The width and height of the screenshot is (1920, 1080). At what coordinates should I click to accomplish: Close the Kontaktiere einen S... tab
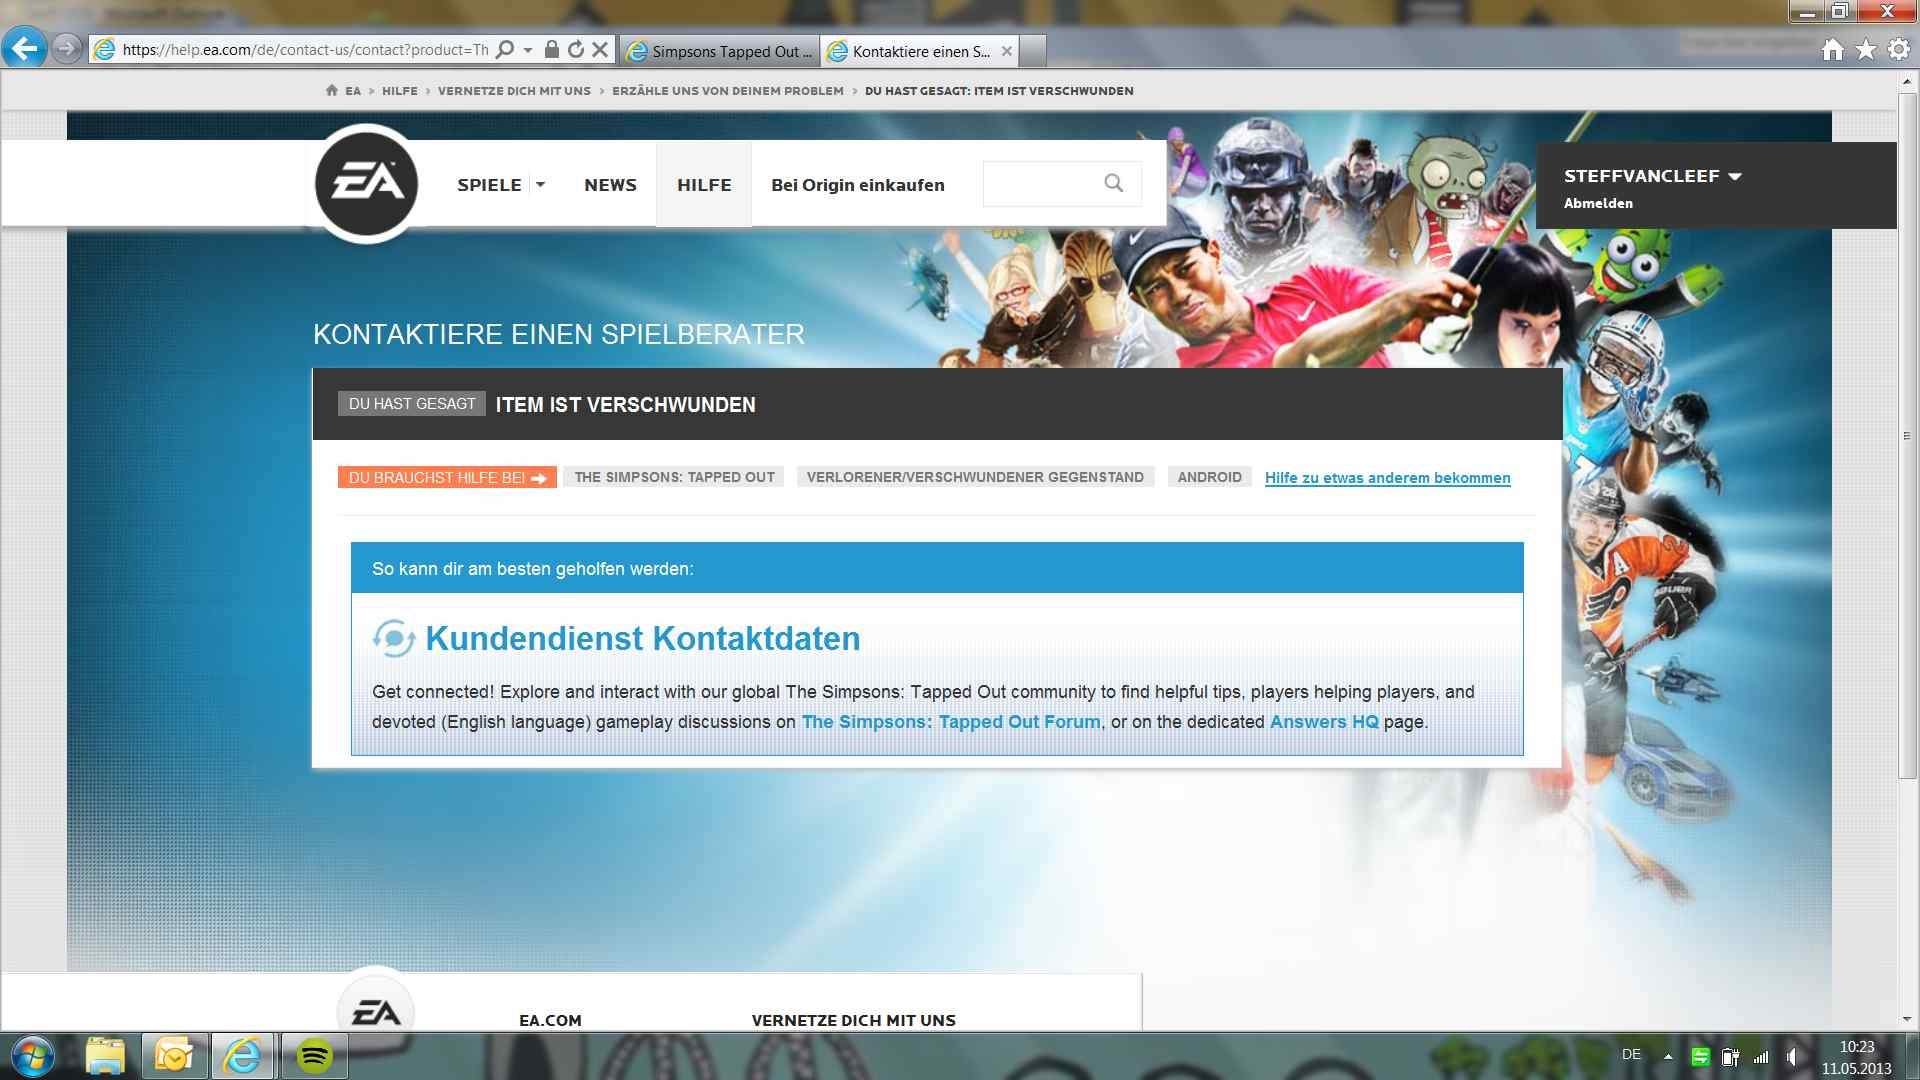coord(1007,51)
